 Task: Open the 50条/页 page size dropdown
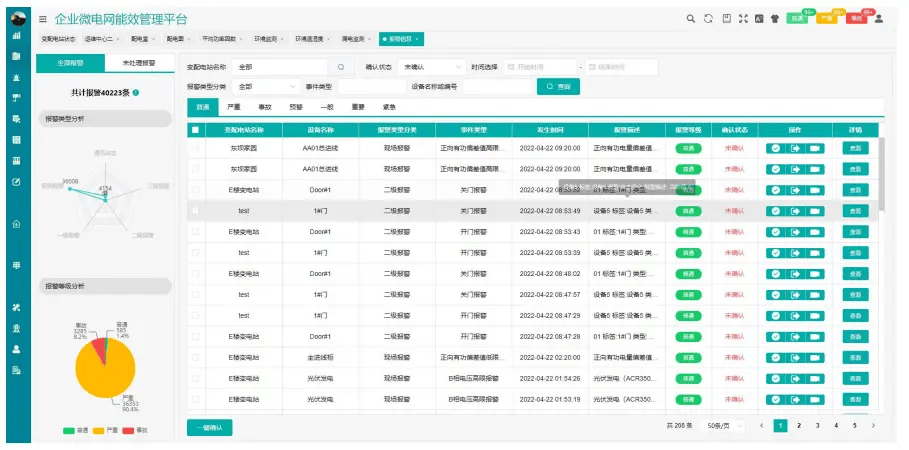pos(719,426)
